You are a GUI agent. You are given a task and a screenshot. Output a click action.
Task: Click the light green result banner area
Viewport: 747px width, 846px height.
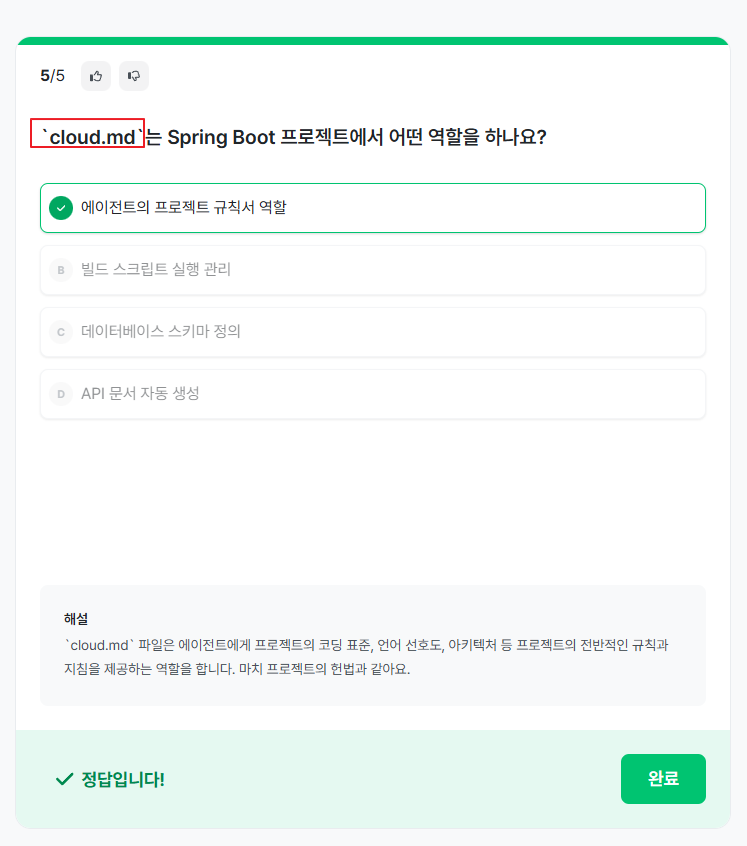(373, 779)
